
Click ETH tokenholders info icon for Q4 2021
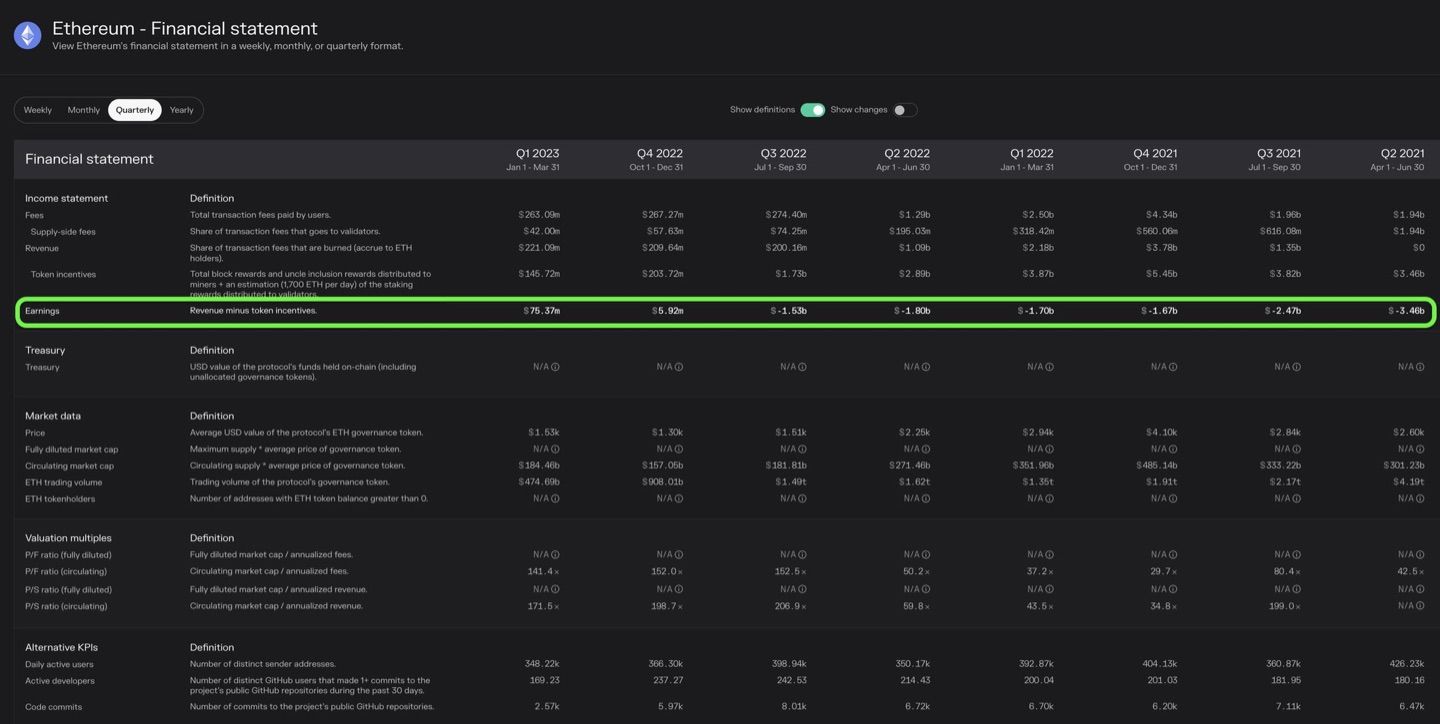click(1173, 498)
